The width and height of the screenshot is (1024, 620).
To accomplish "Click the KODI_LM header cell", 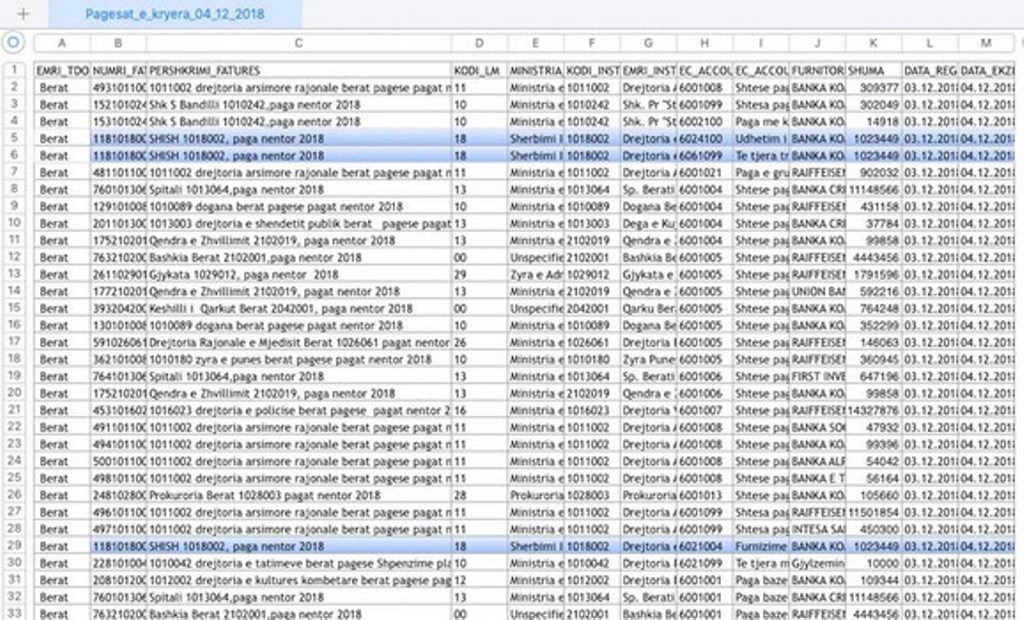I will [479, 71].
